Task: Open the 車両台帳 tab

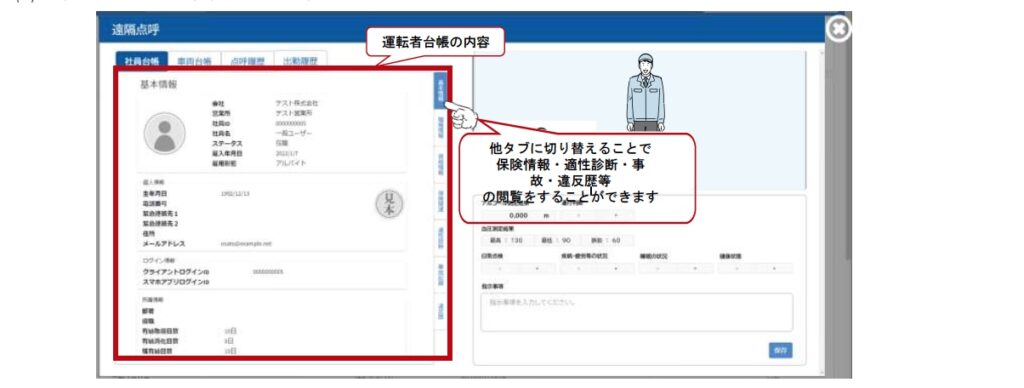Action: pyautogui.click(x=195, y=60)
